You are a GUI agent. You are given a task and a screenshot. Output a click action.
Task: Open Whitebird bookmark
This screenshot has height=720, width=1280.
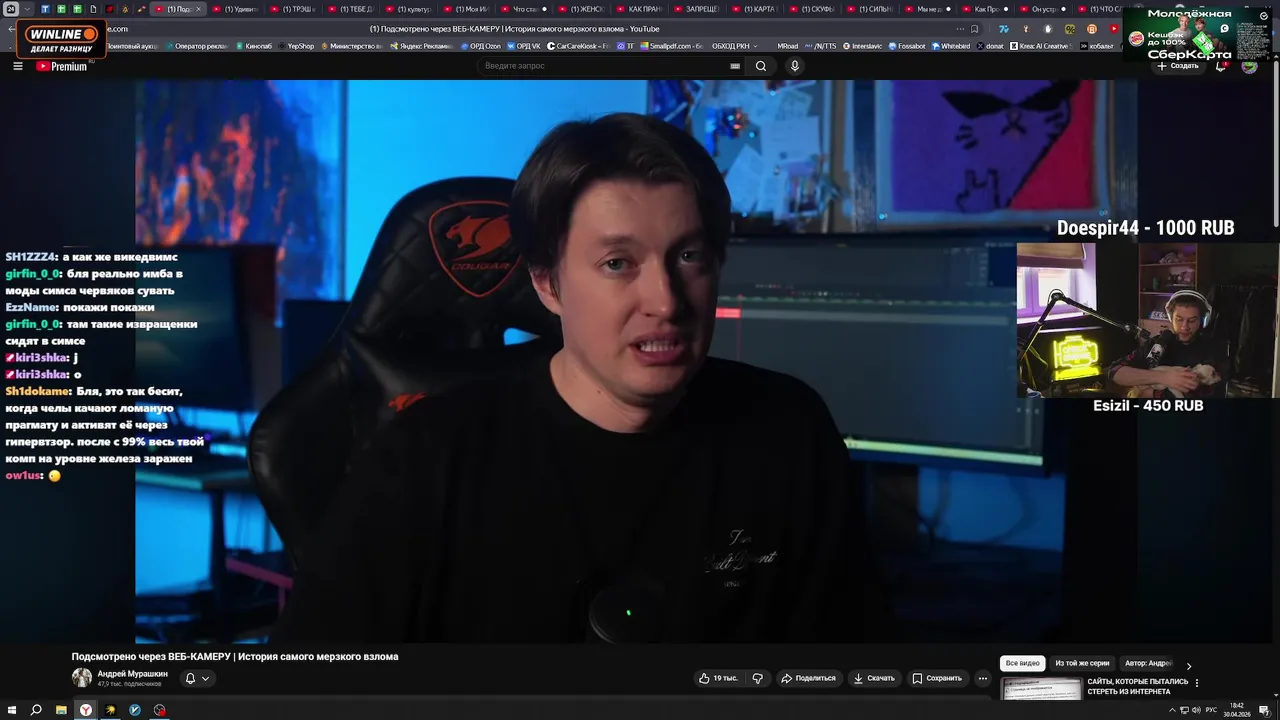coord(950,46)
